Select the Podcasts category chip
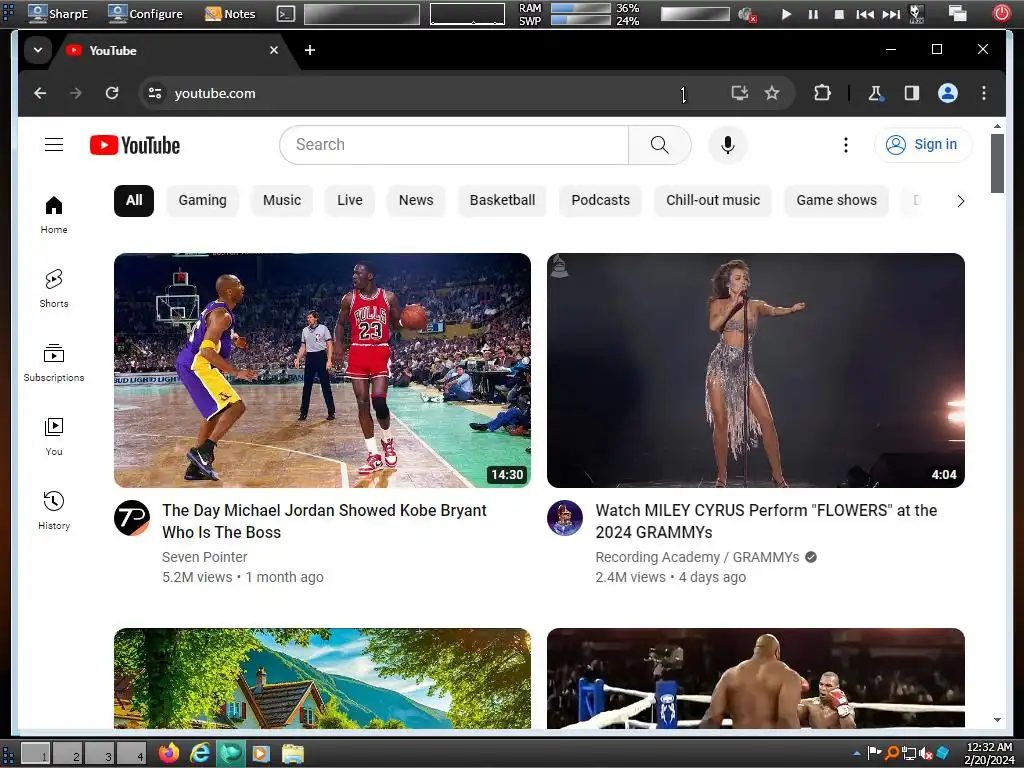This screenshot has height=768, width=1024. (x=601, y=200)
